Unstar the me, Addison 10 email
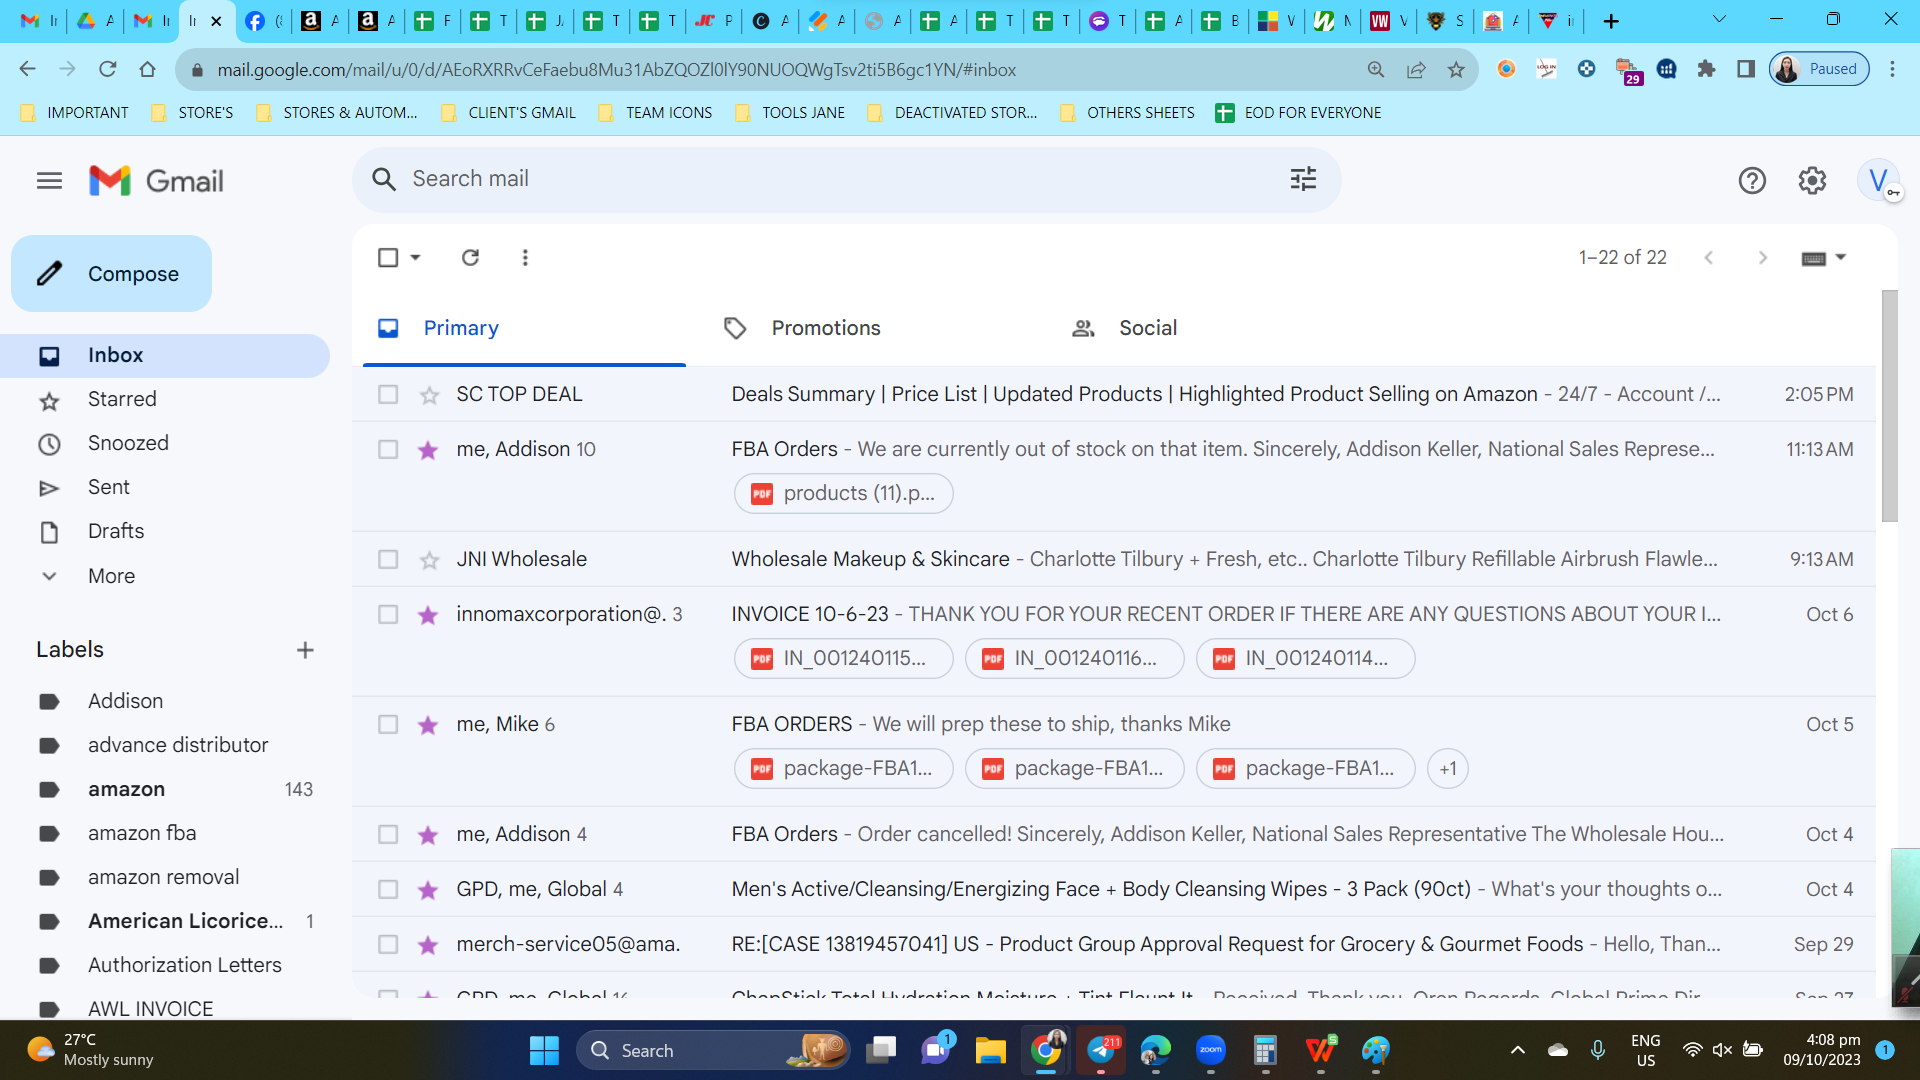Image resolution: width=1920 pixels, height=1080 pixels. (429, 450)
